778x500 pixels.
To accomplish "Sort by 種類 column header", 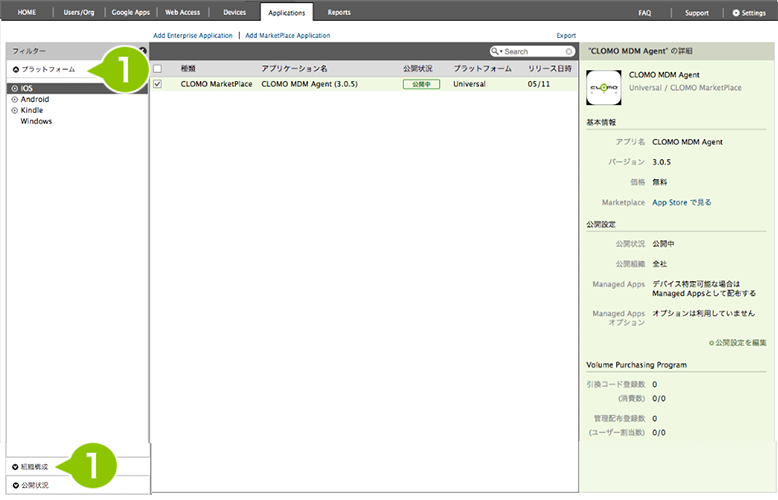I will [x=188, y=68].
